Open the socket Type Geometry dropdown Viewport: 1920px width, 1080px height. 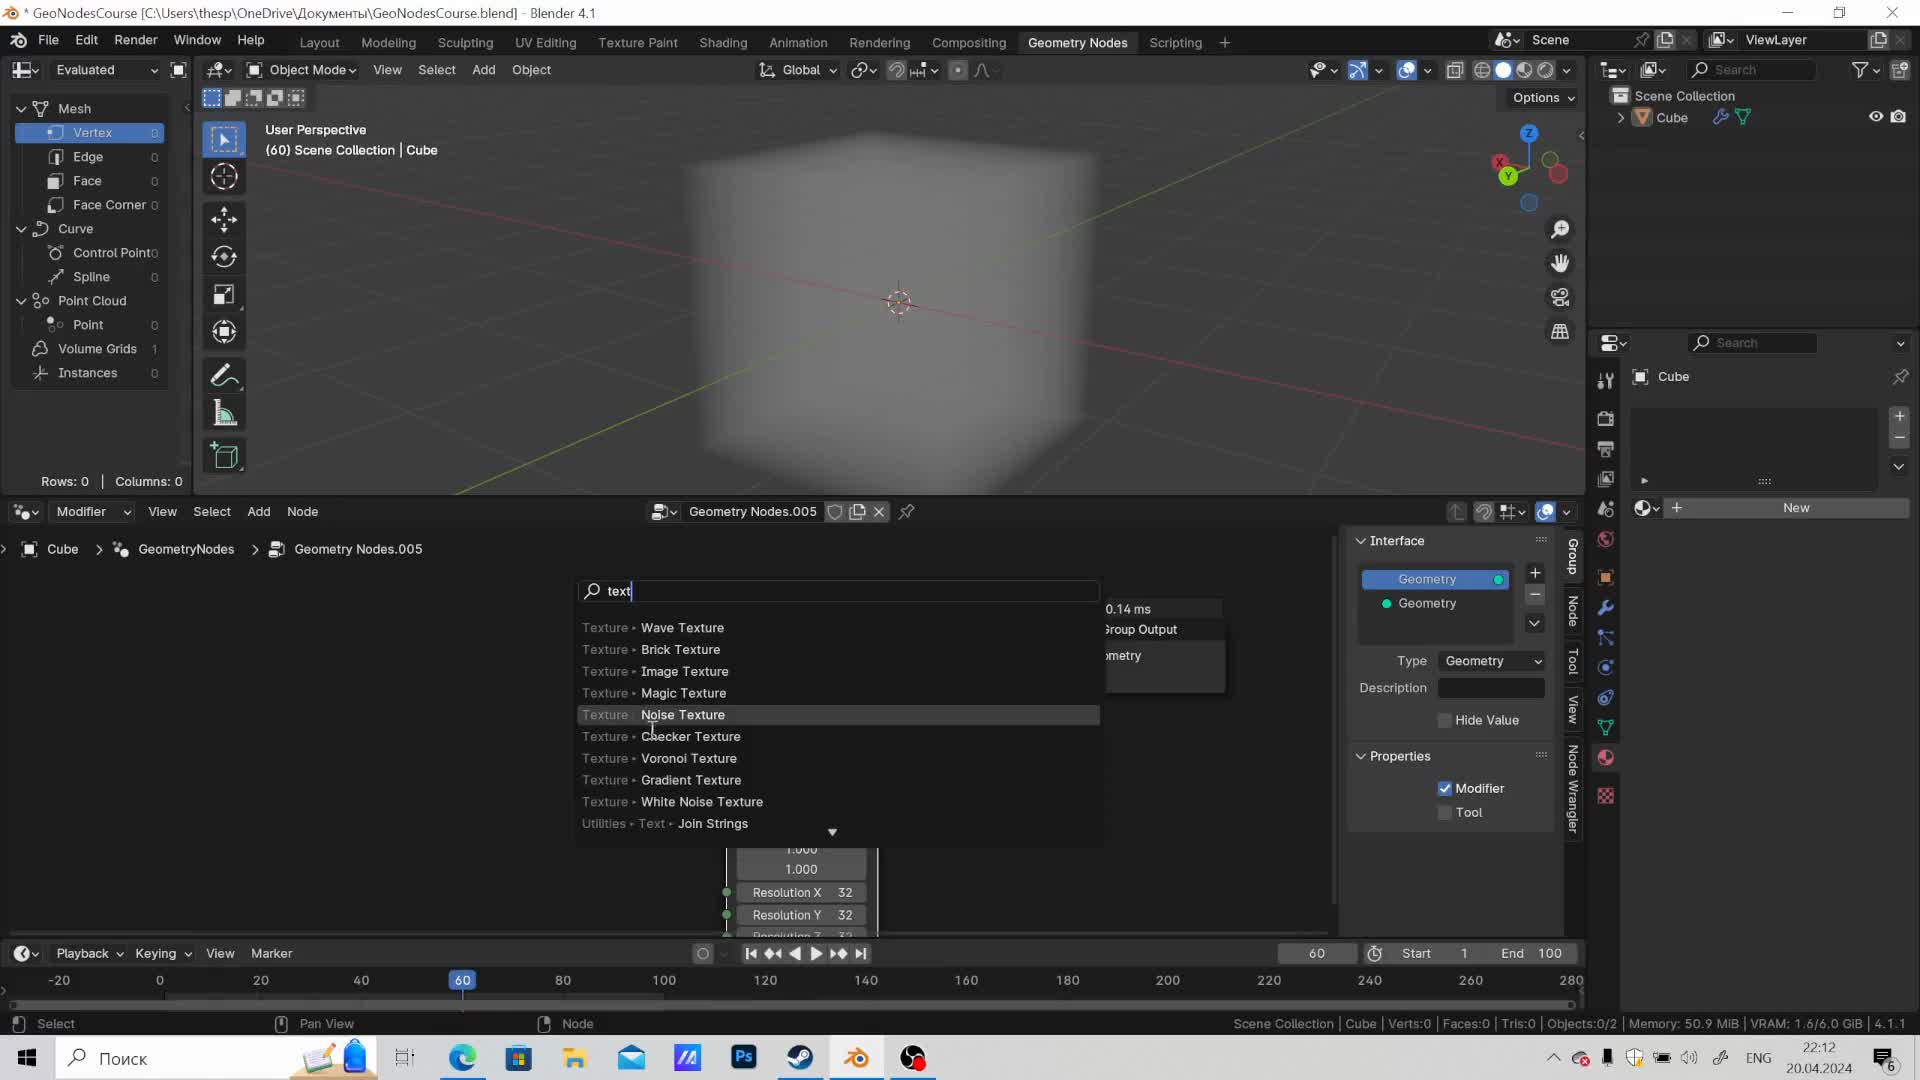coord(1492,662)
